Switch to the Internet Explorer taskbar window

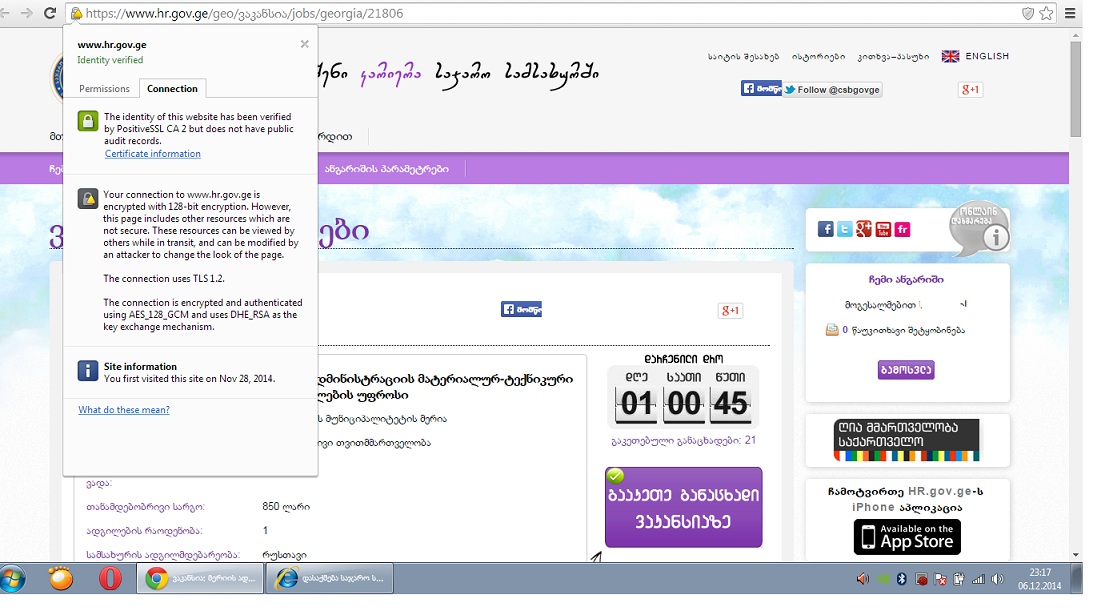pos(330,578)
